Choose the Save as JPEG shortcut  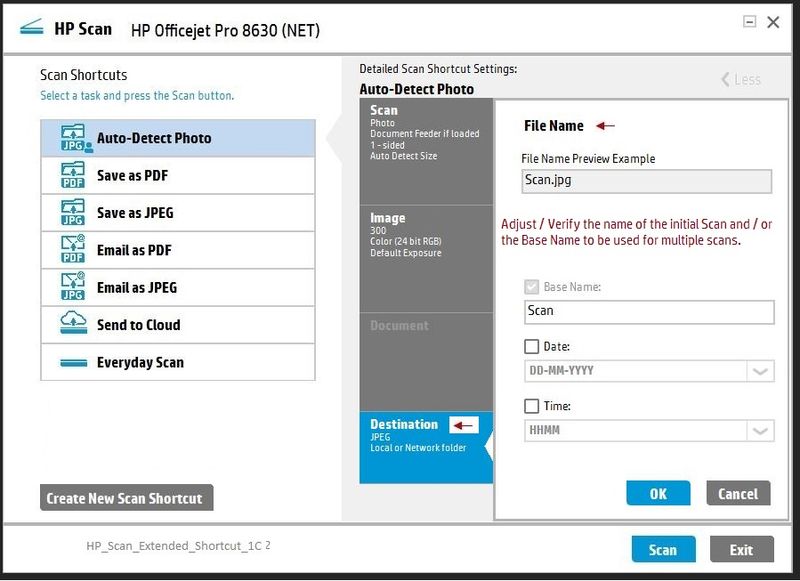click(x=178, y=213)
